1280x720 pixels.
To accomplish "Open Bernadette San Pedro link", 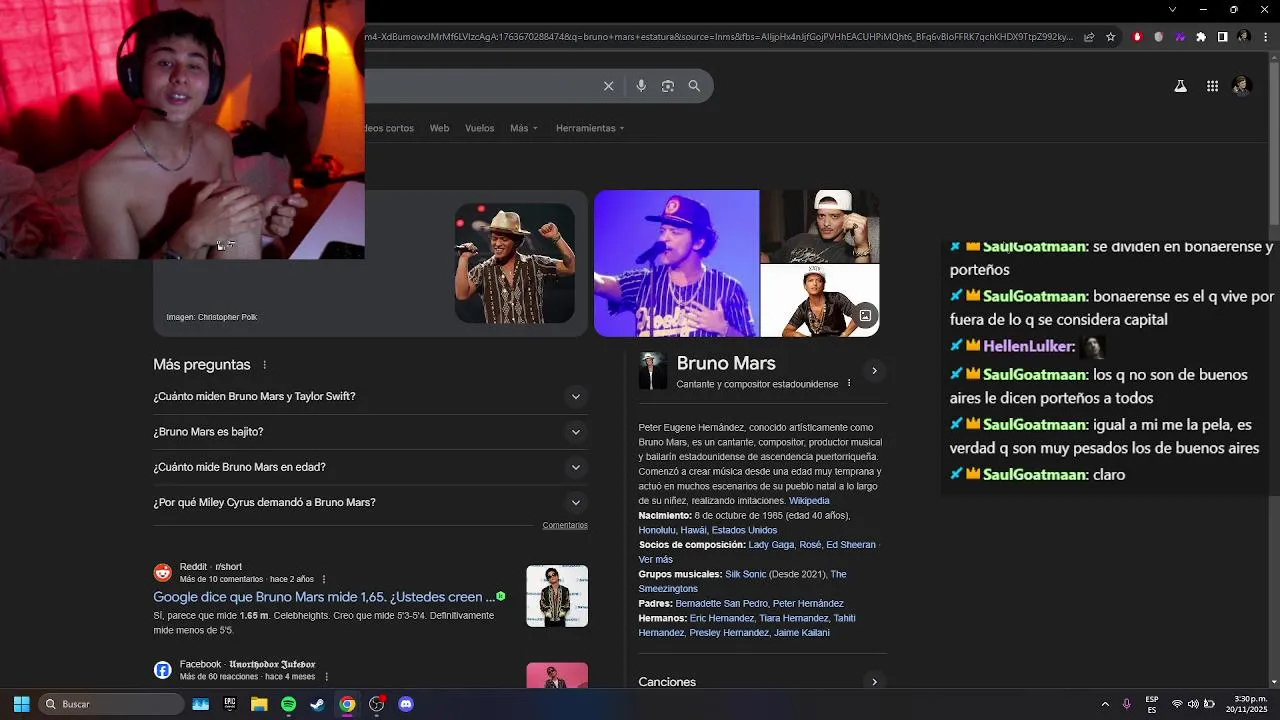I will coord(722,604).
